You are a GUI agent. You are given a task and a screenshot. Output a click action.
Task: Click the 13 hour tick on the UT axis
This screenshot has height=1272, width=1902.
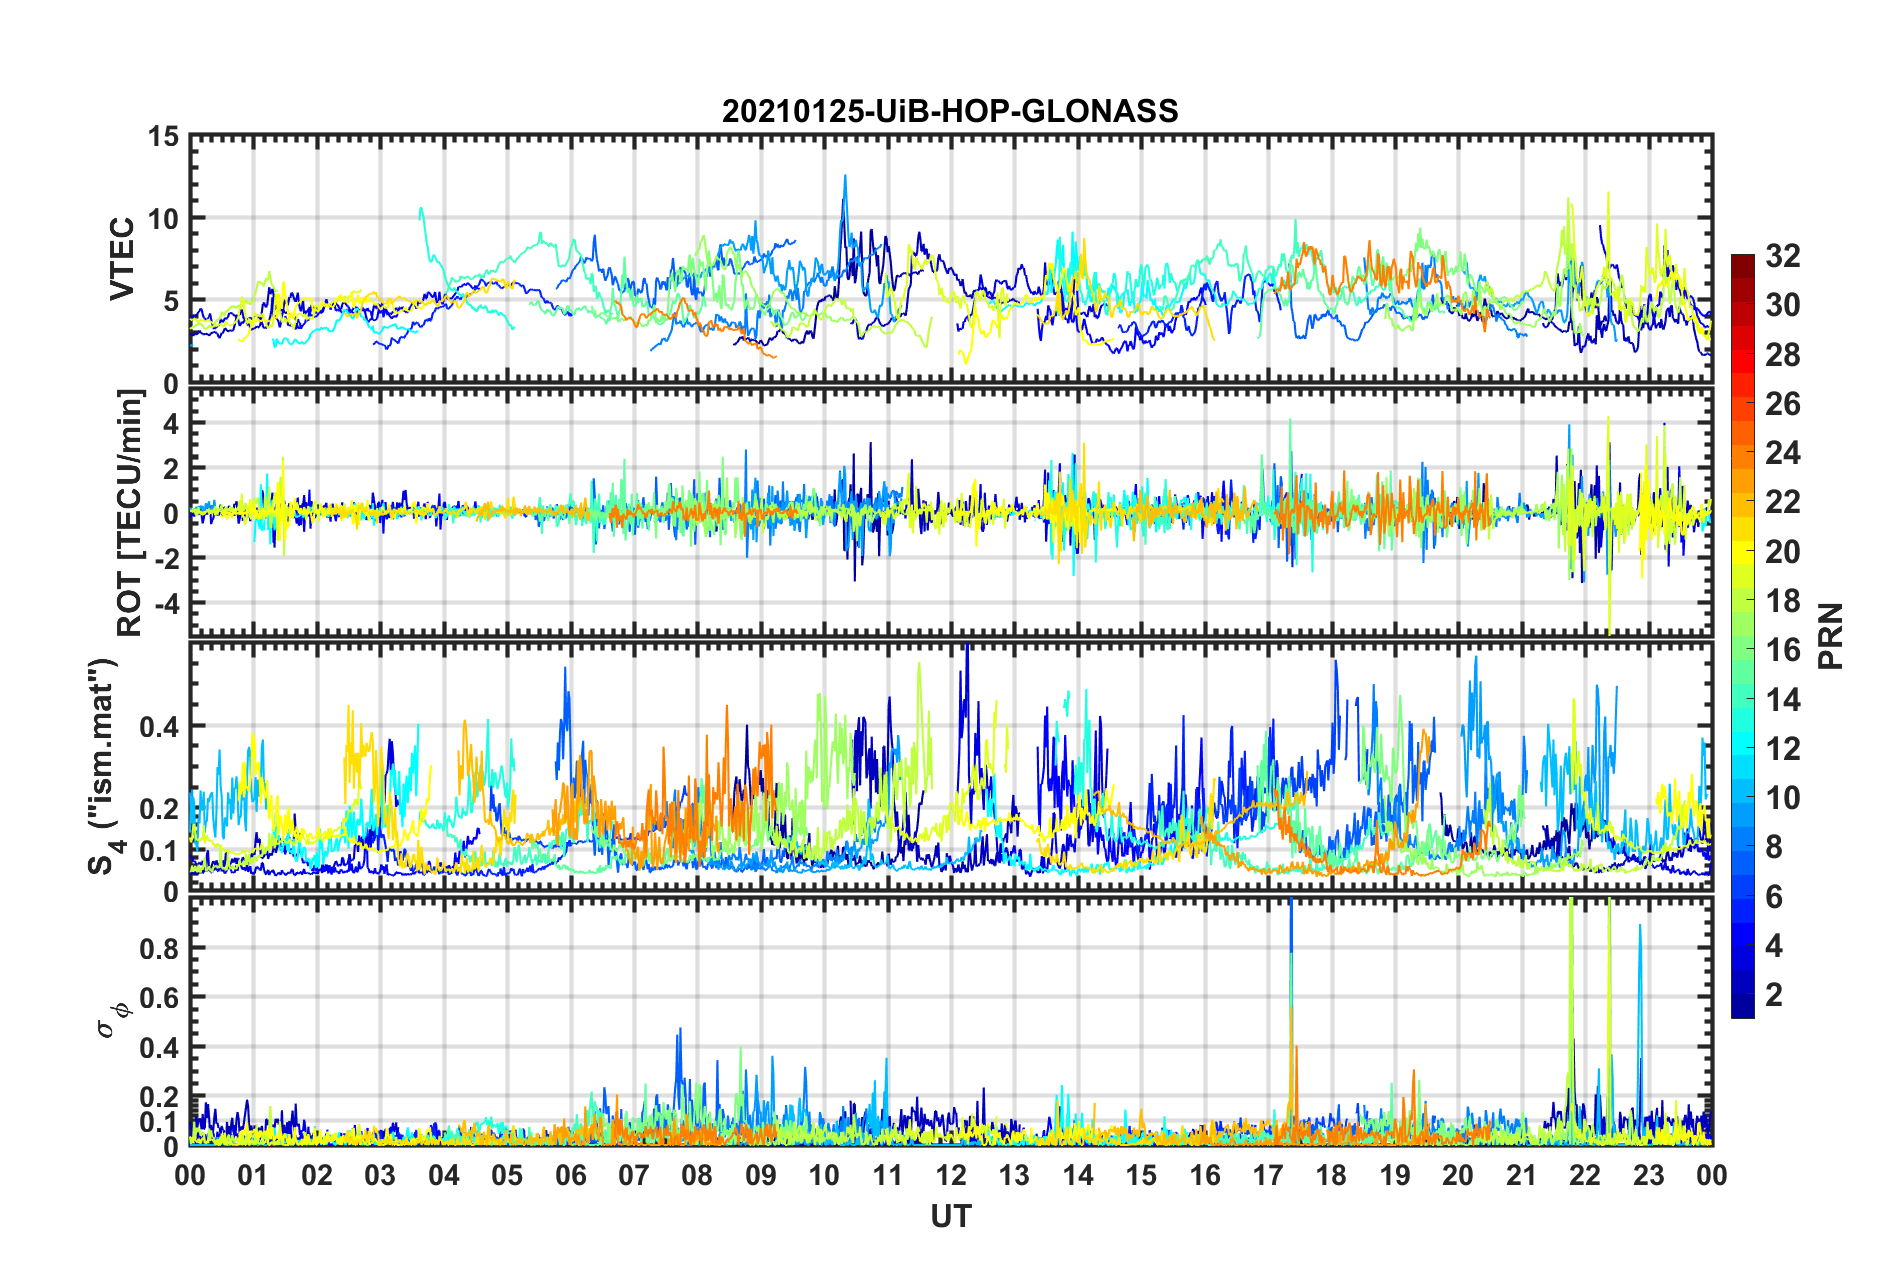[x=1014, y=1175]
